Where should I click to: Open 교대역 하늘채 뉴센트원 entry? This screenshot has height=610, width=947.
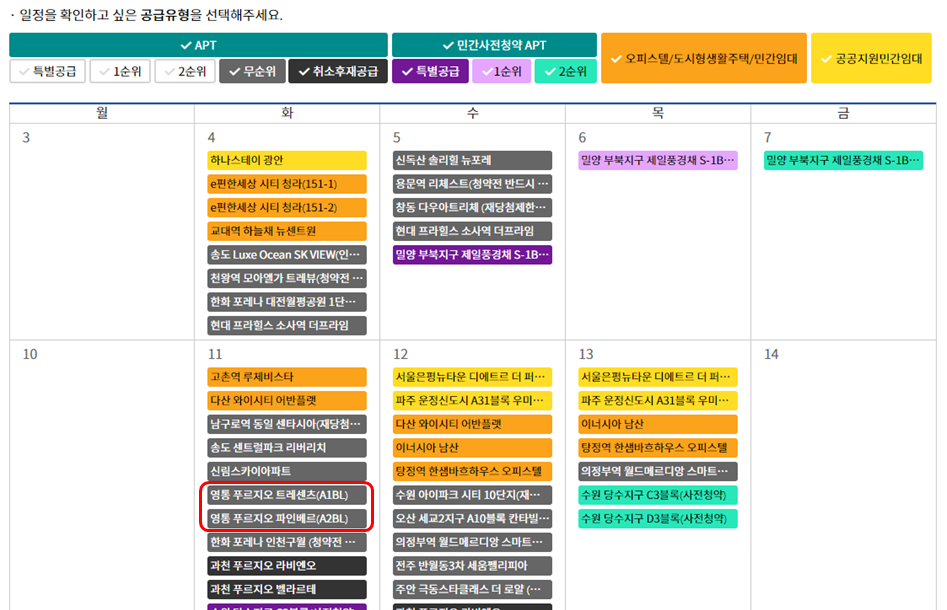[287, 231]
